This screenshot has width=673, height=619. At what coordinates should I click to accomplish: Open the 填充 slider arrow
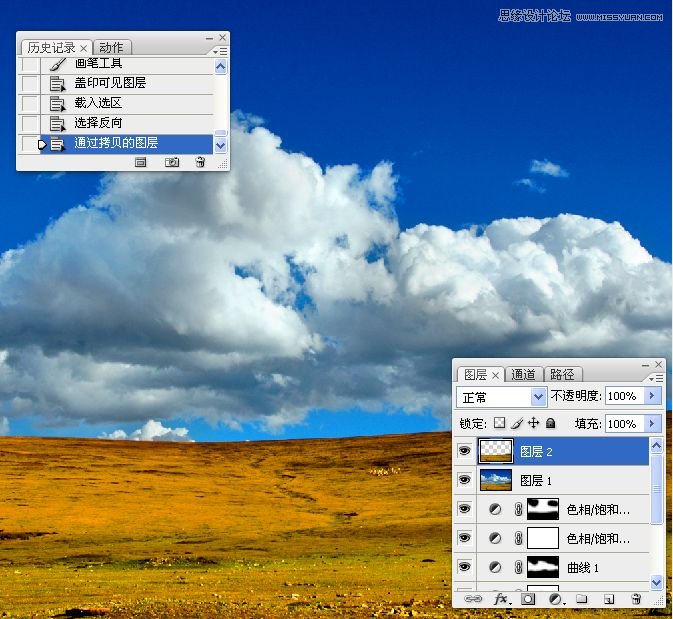tap(653, 424)
